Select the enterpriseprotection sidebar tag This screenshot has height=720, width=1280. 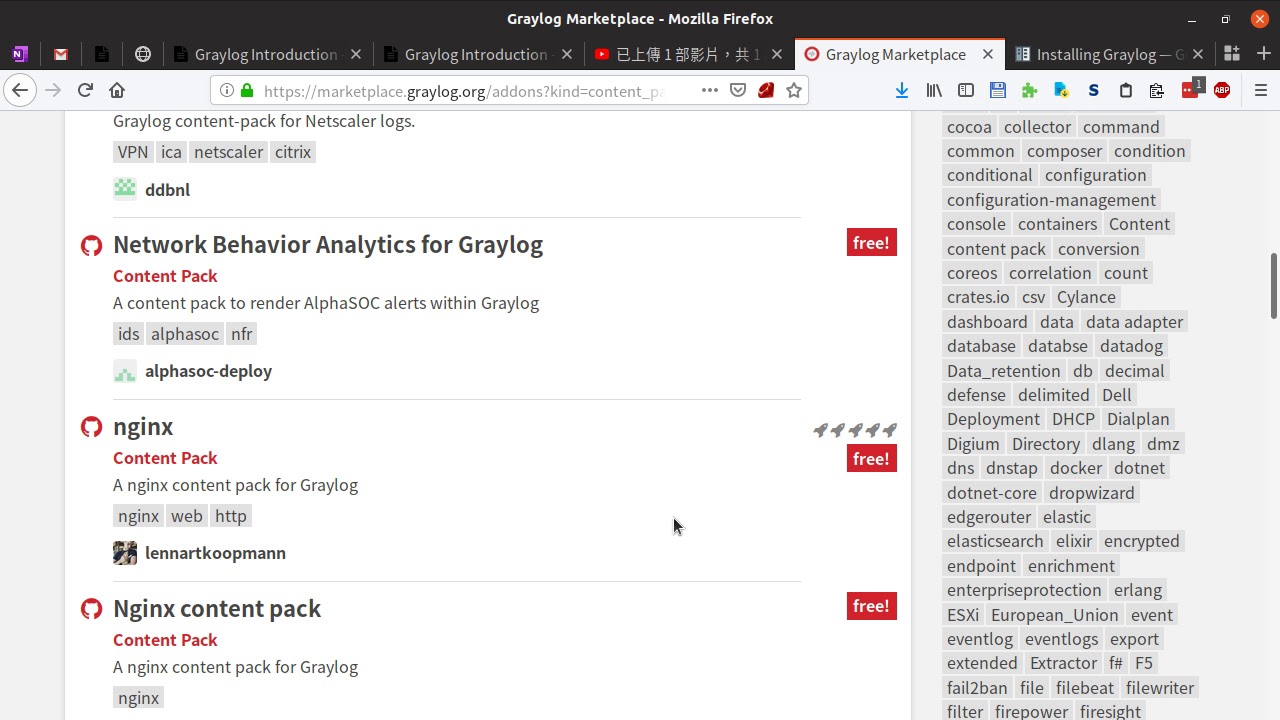(1024, 590)
